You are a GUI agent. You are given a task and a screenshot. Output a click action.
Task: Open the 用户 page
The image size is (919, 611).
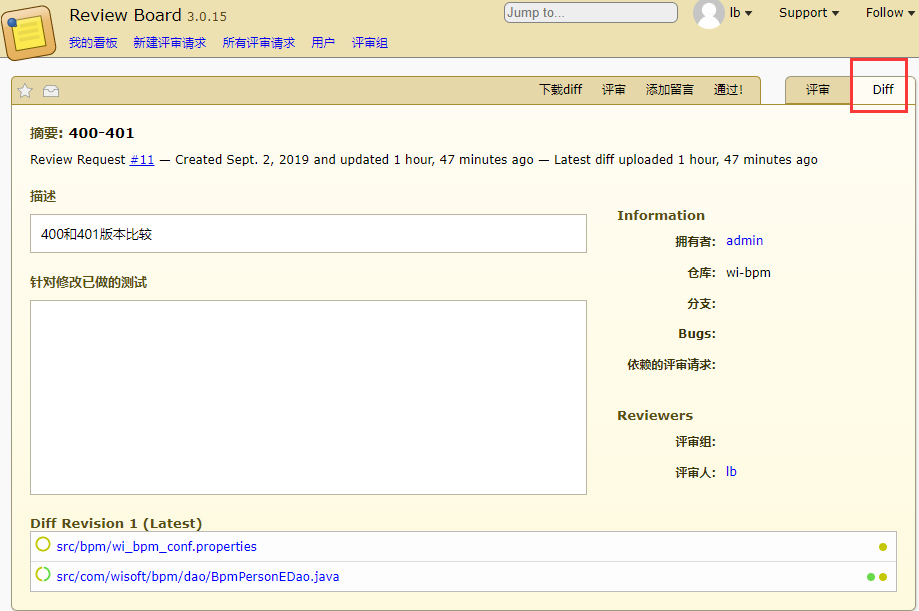coord(323,43)
